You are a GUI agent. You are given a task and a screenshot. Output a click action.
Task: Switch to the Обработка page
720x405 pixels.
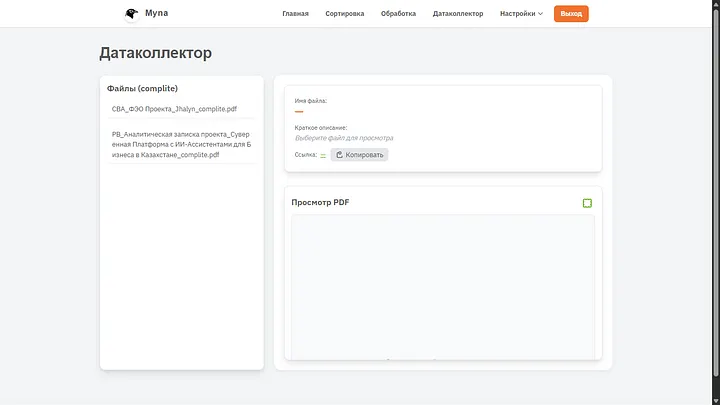tap(398, 14)
